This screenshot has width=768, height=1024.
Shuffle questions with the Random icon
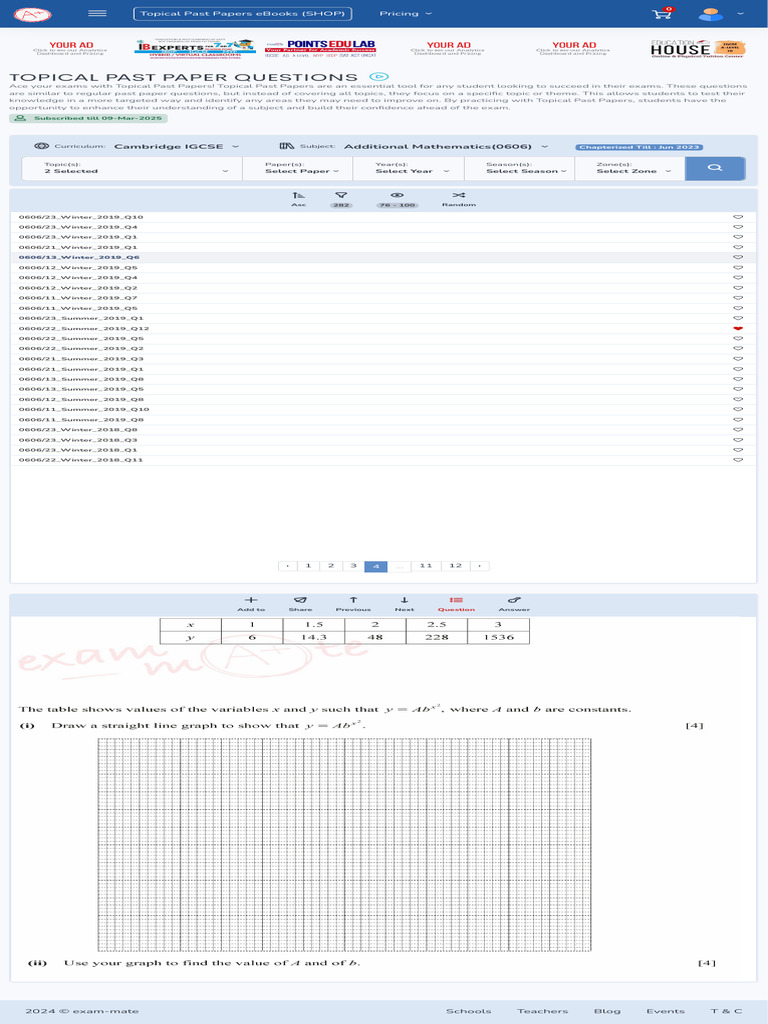(x=458, y=196)
